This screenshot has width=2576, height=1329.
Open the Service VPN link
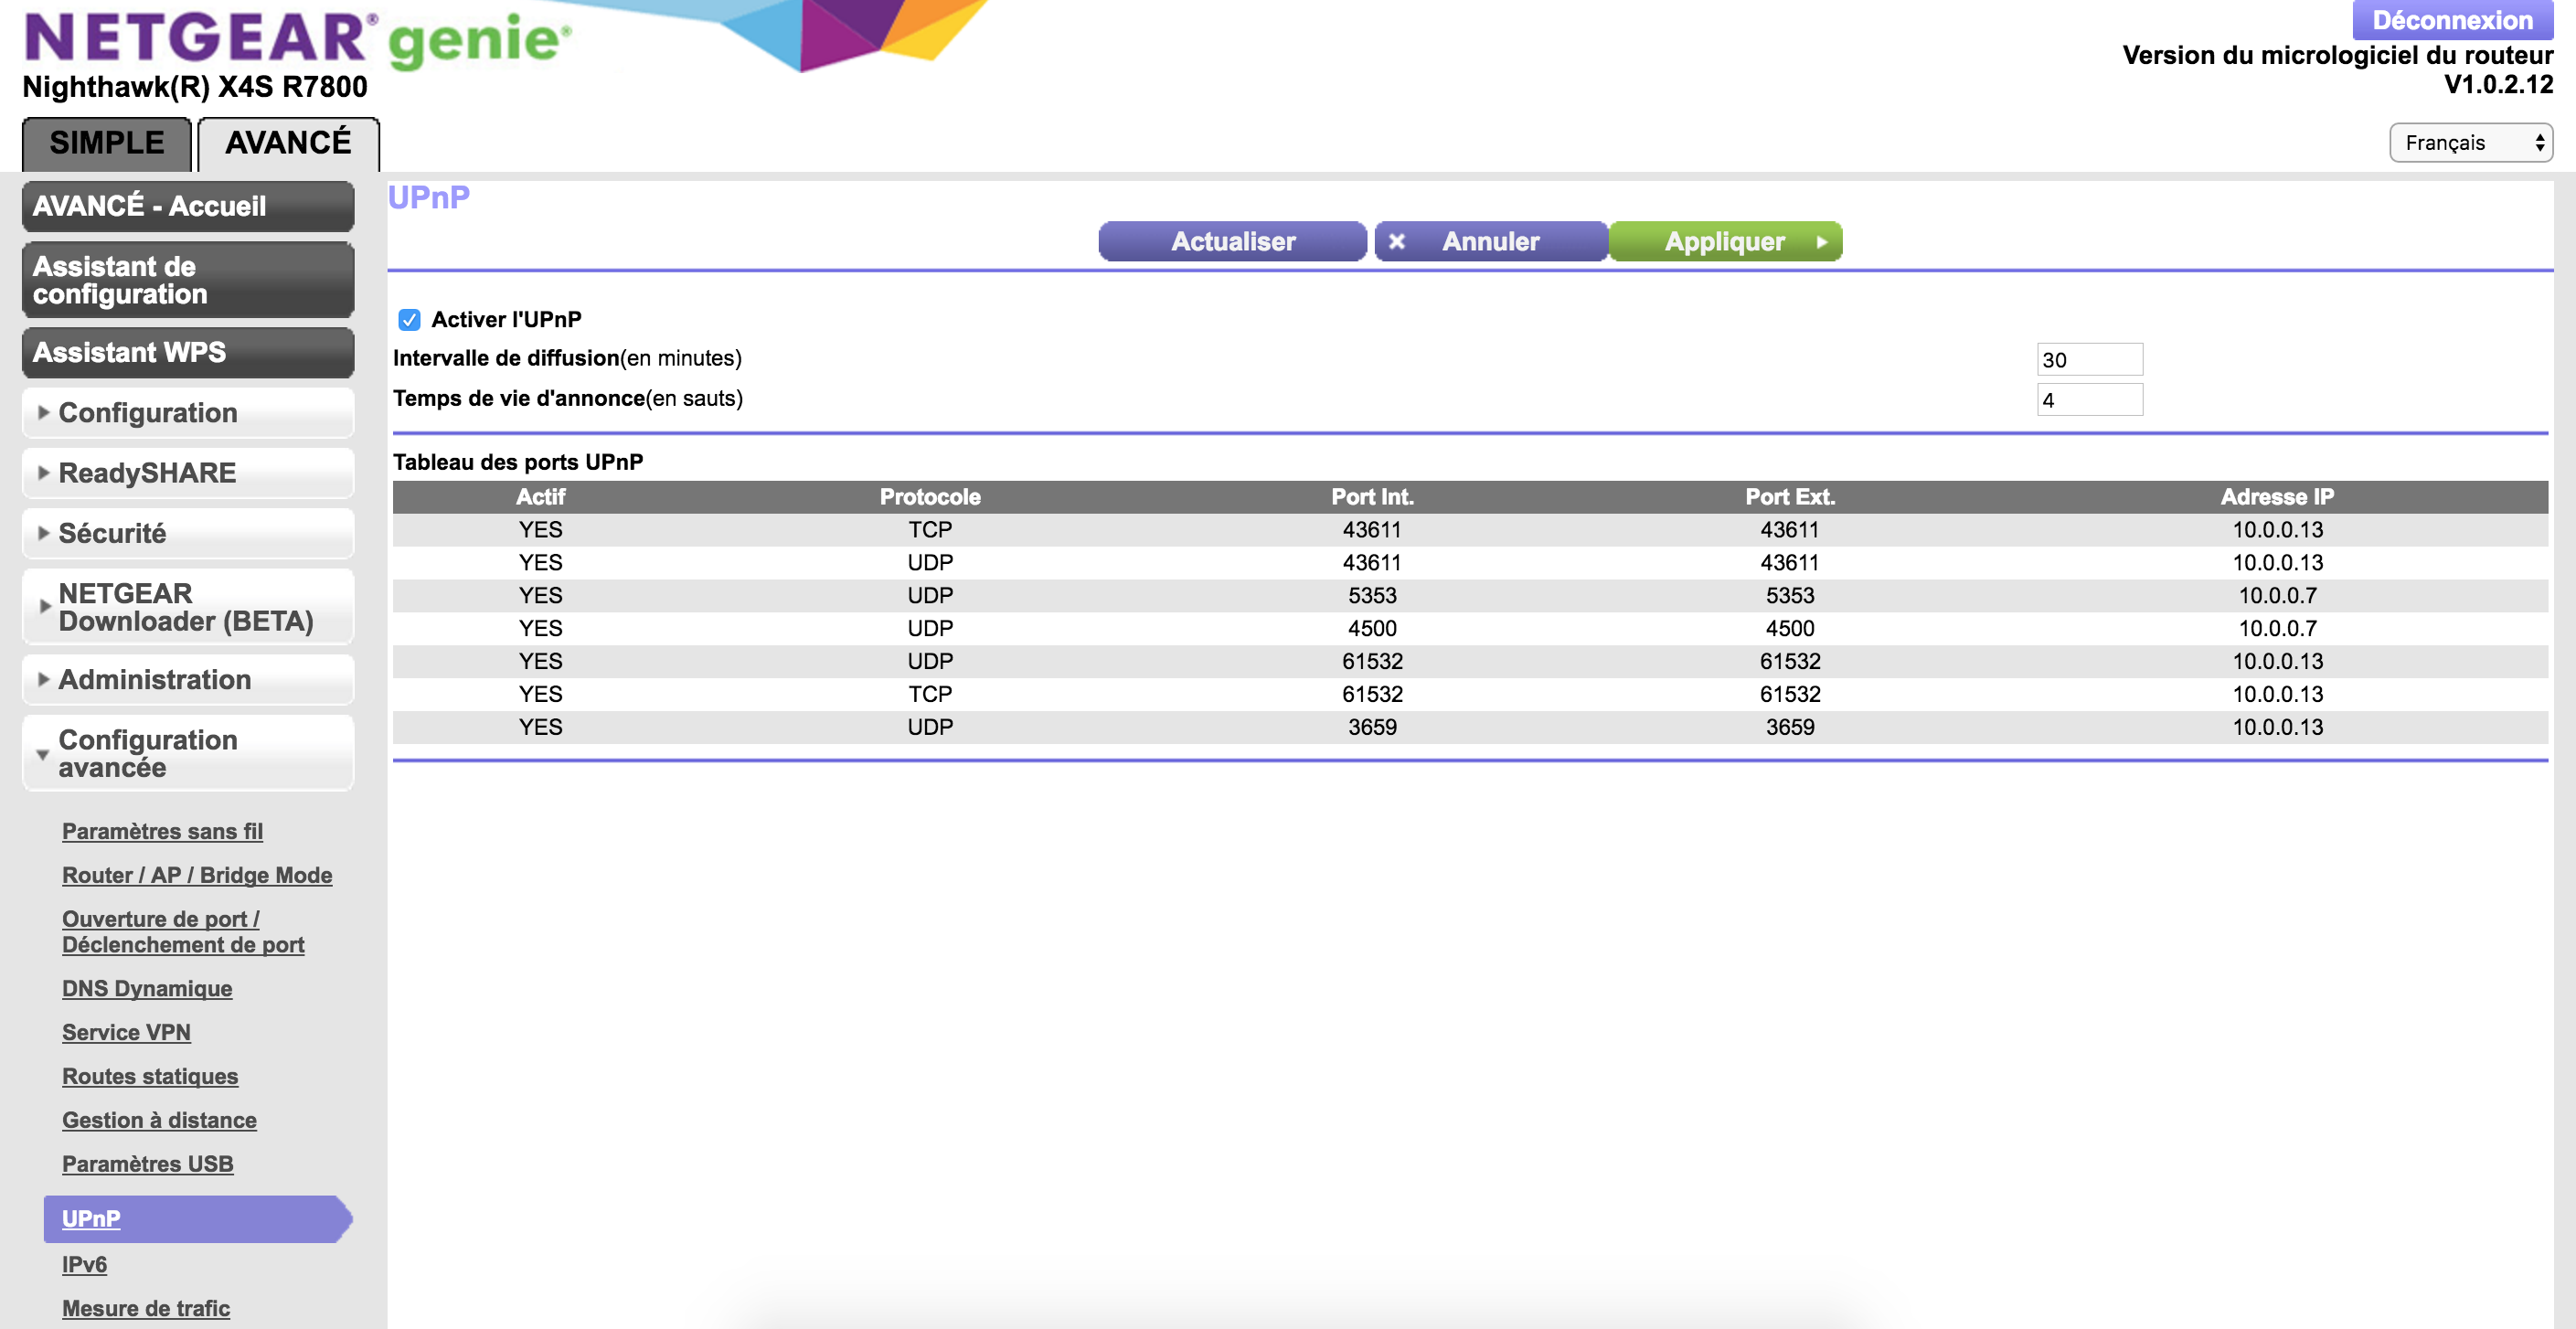[126, 1032]
